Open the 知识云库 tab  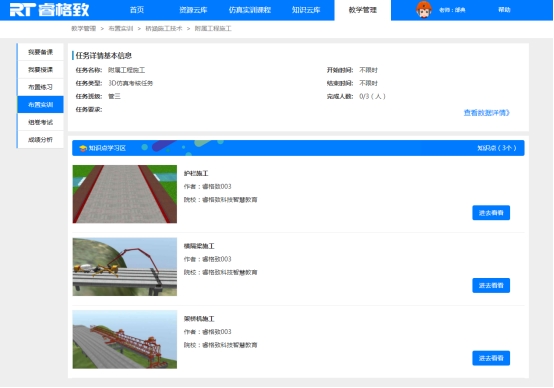tap(306, 10)
